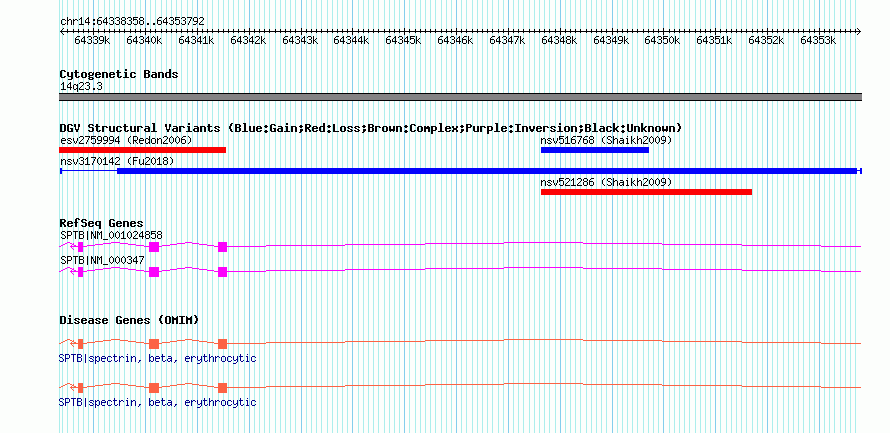Open the esv2759994 (Redon2006) variant label

pyautogui.click(x=126, y=140)
